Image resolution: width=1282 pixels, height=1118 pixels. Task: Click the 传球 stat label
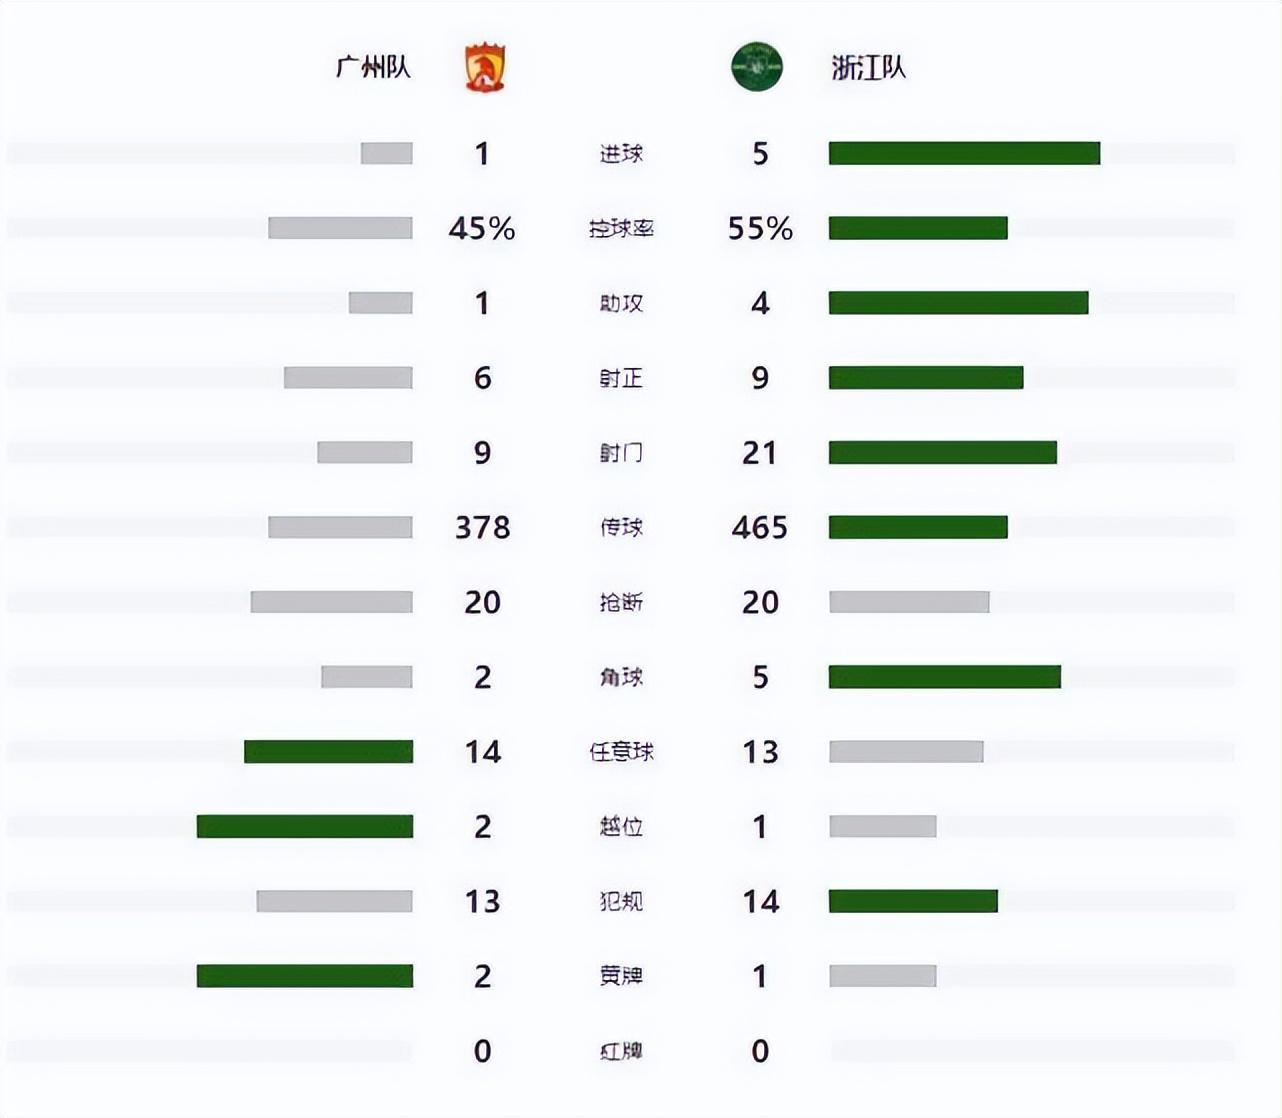(621, 527)
